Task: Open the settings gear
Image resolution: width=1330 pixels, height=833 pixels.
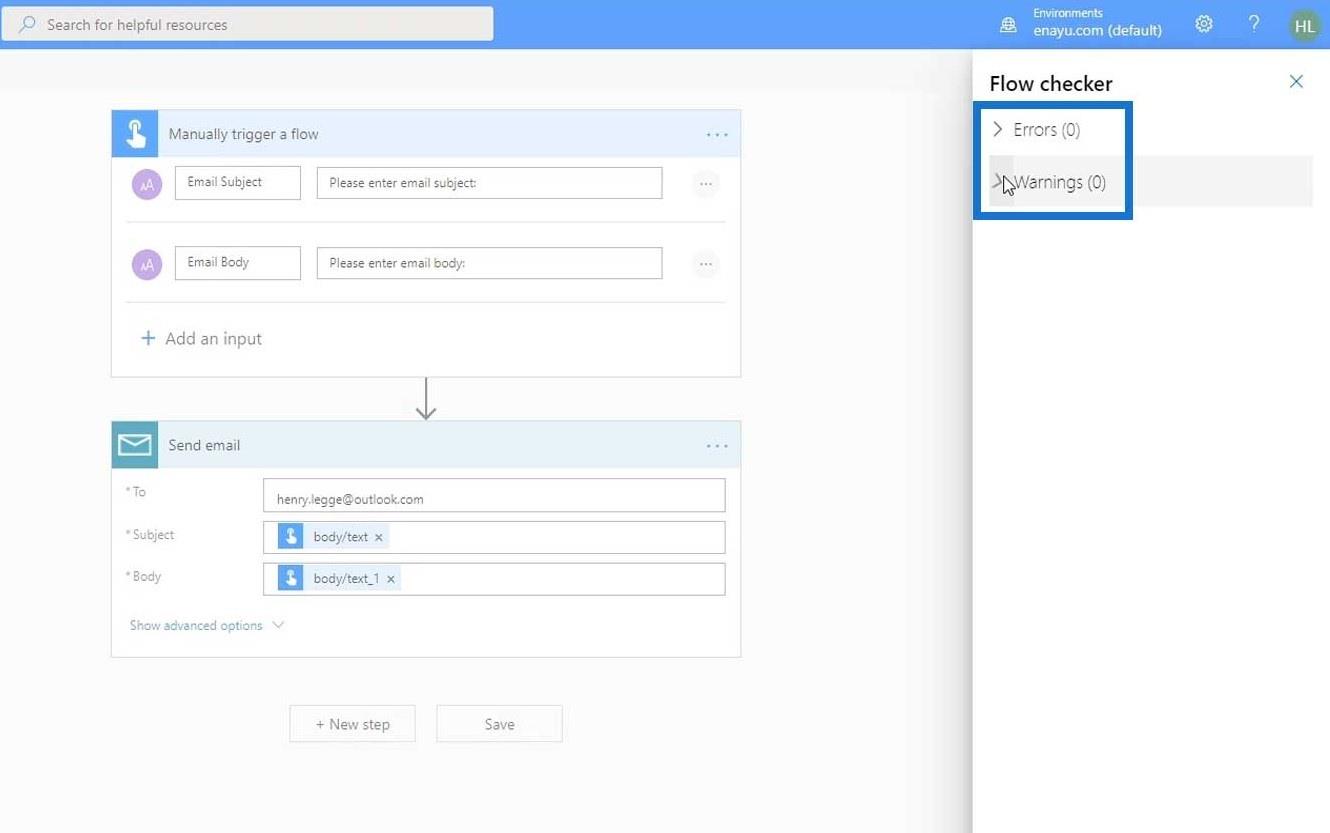Action: pyautogui.click(x=1204, y=24)
